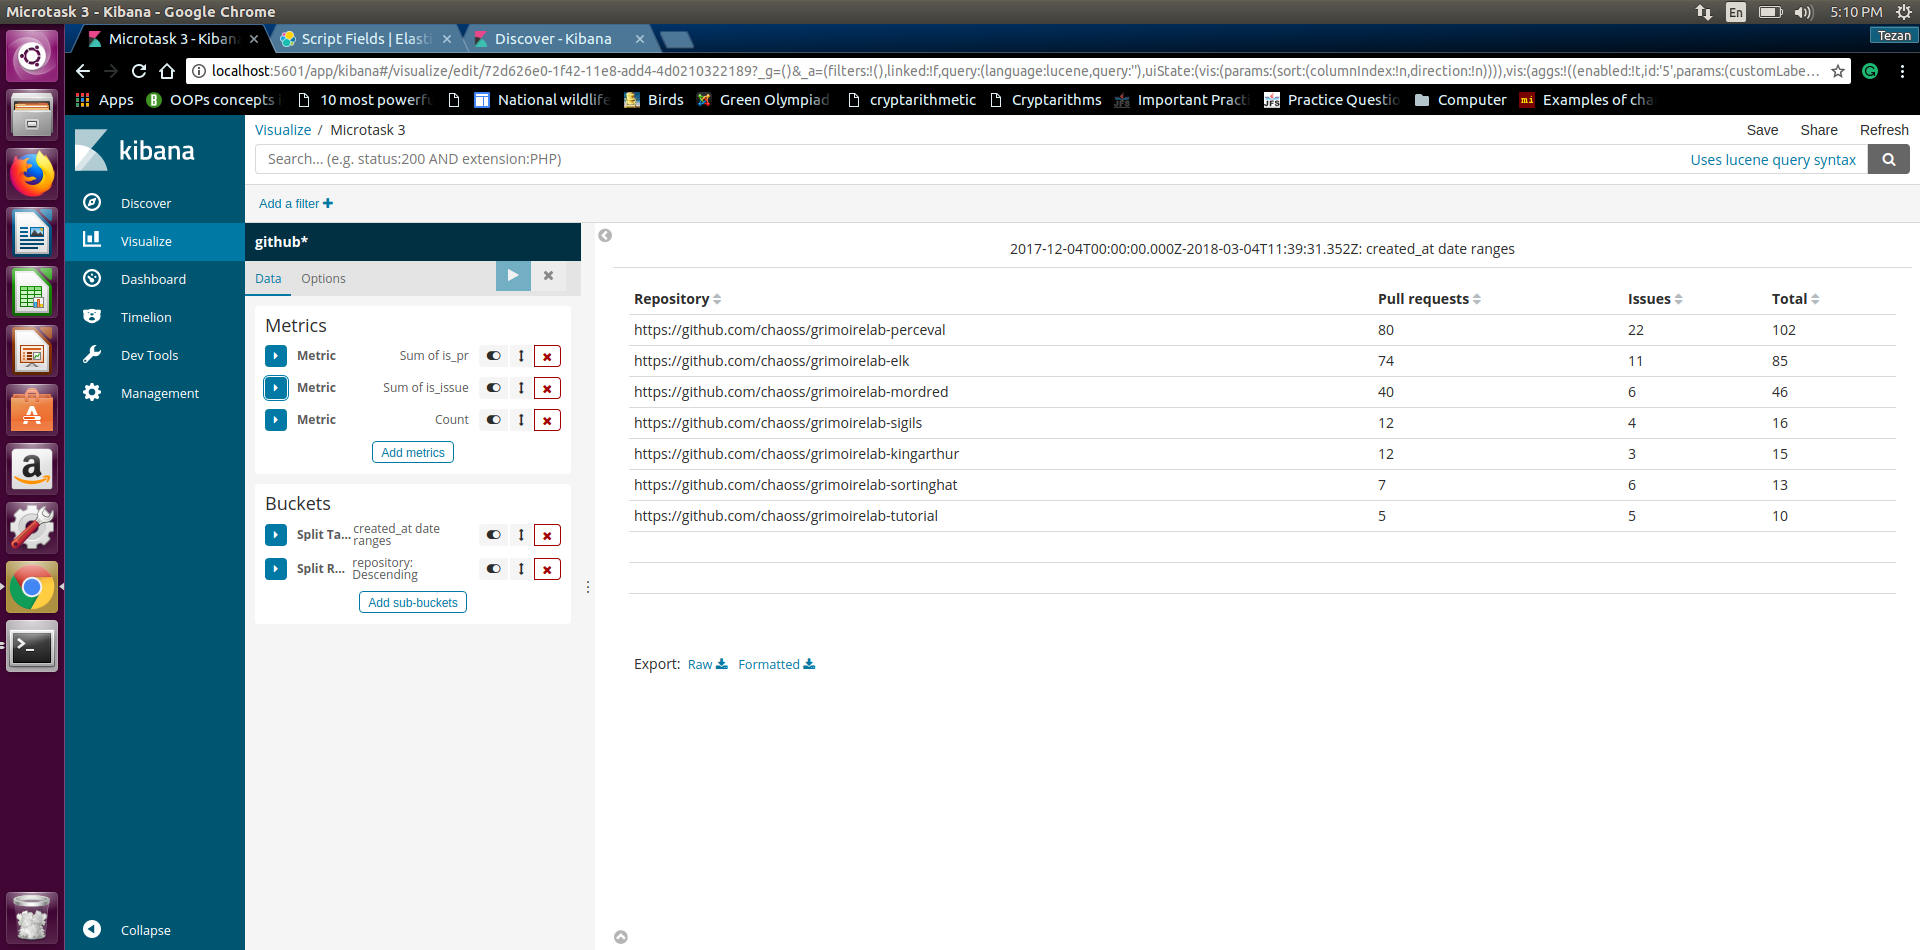Click Add a filter link
This screenshot has width=1920, height=950.
296,203
